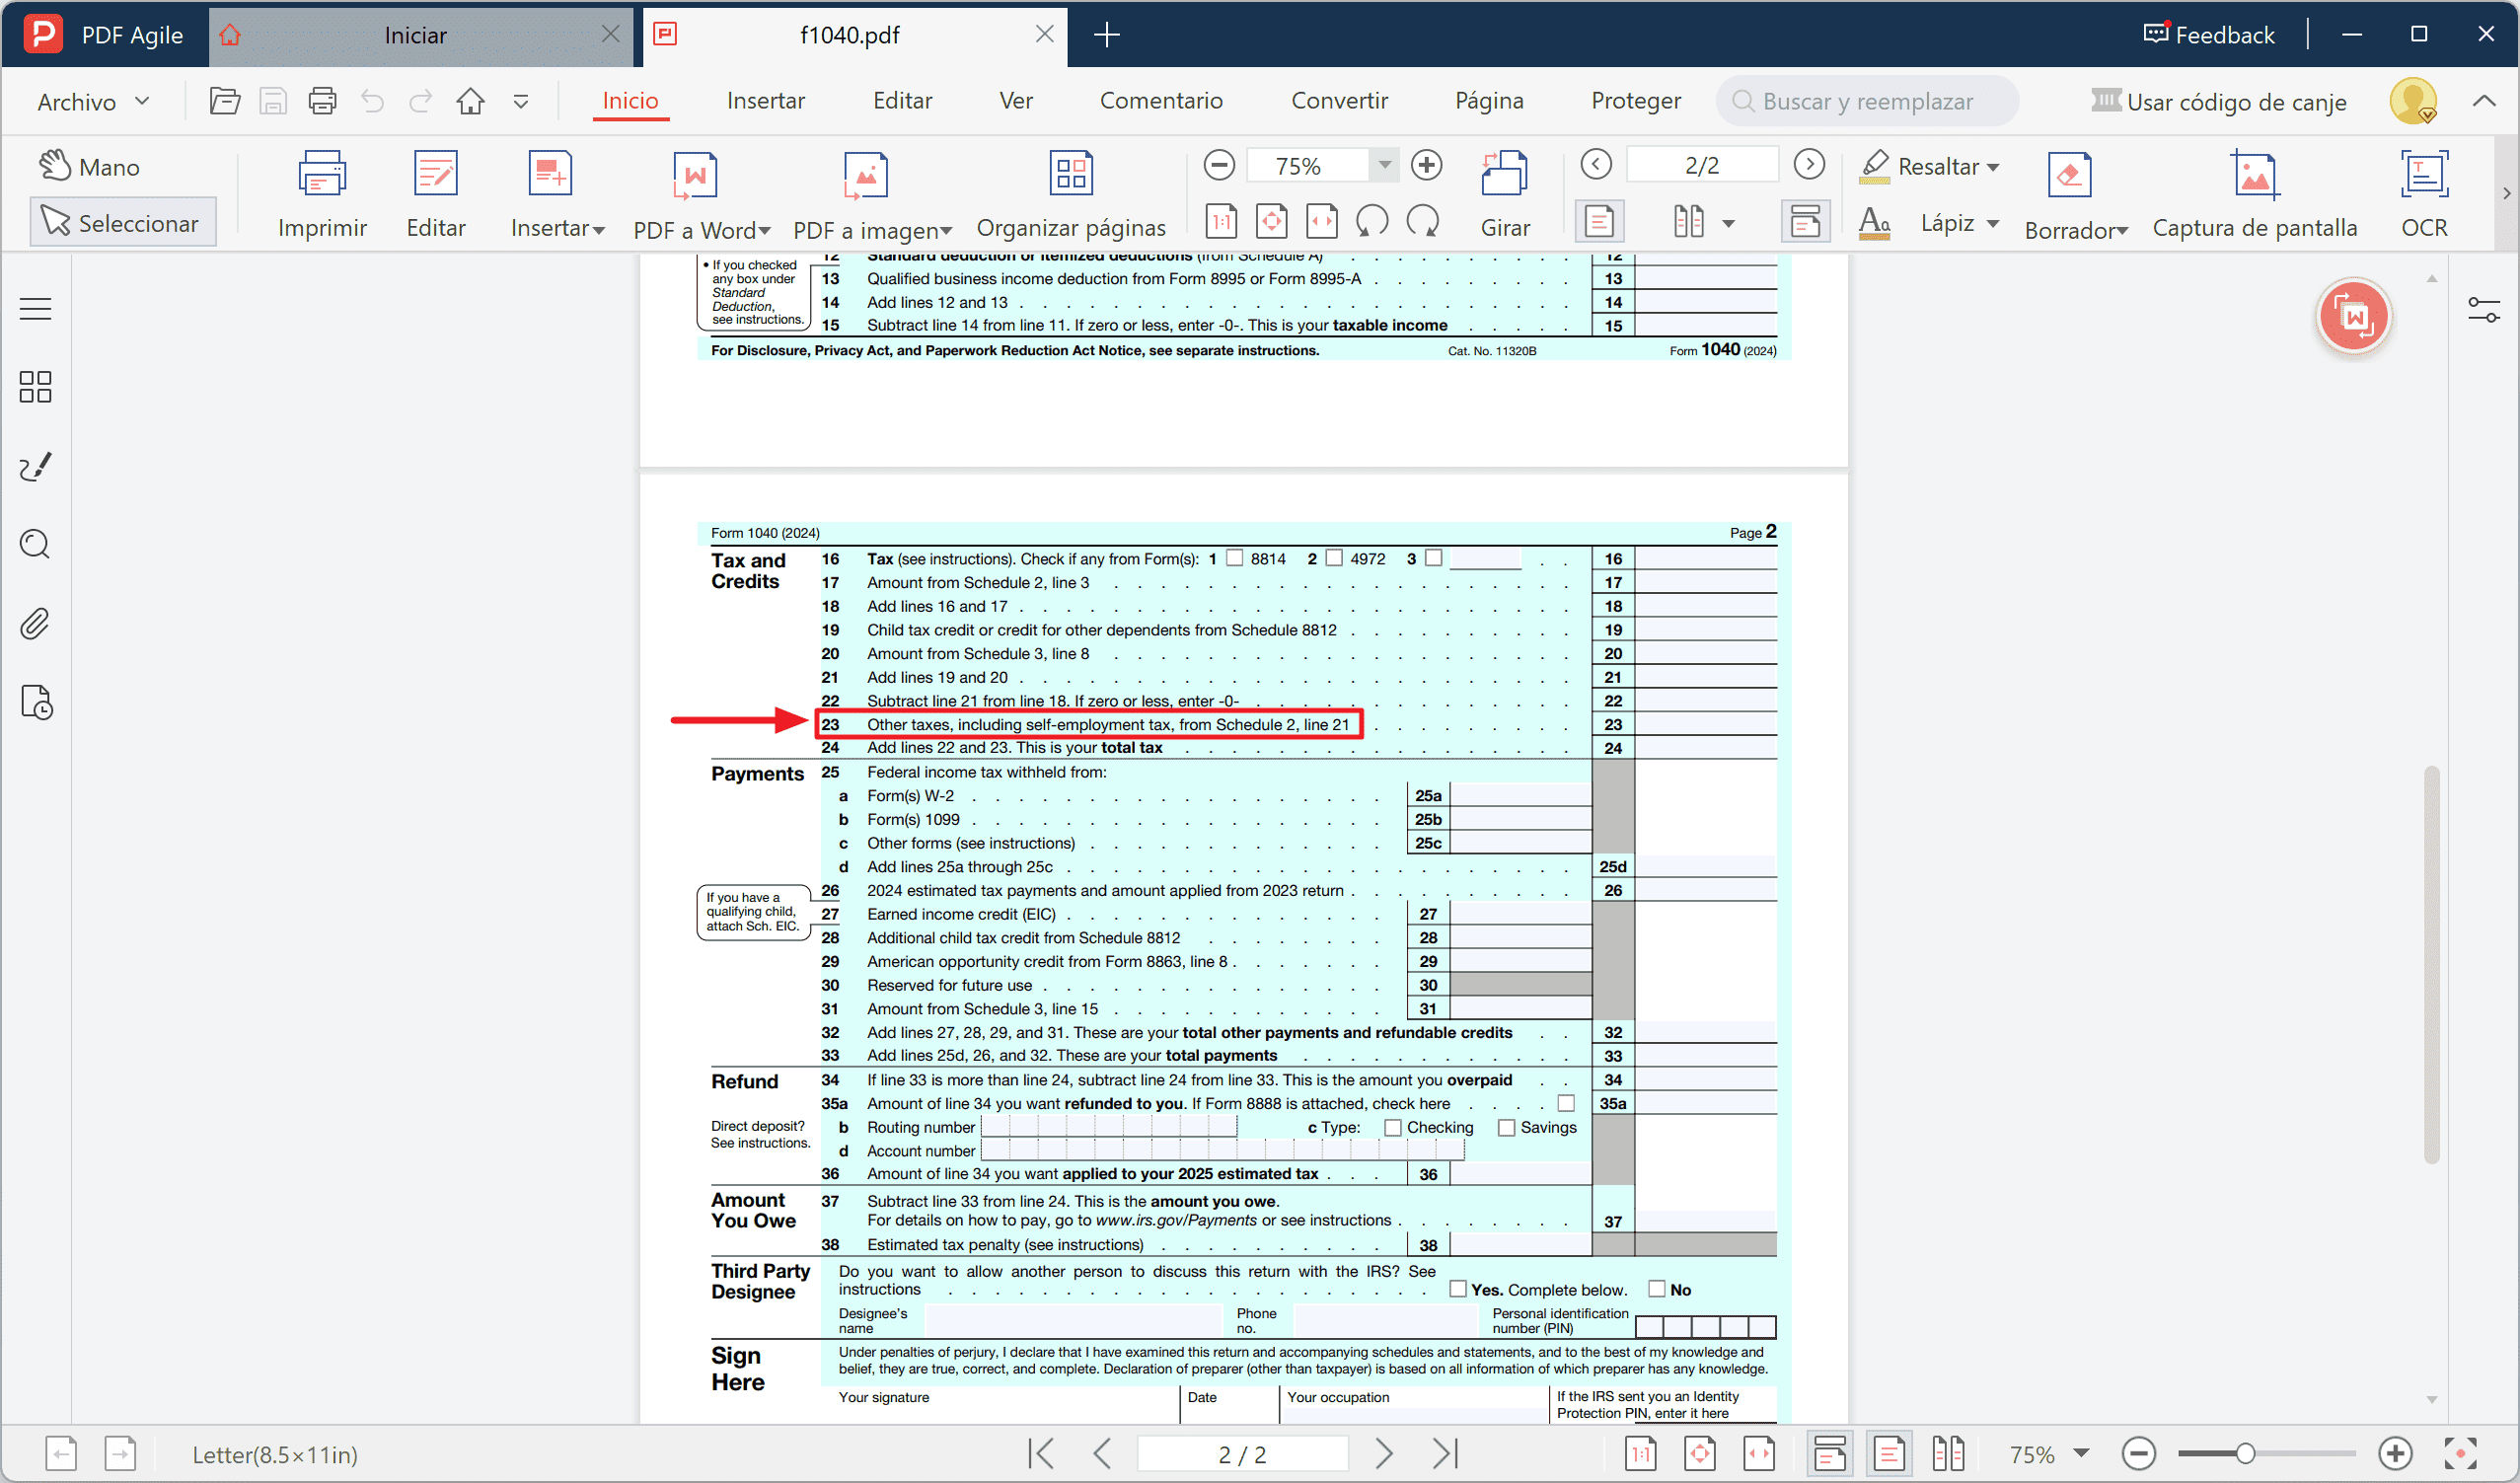This screenshot has height=1483, width=2520.
Task: Expand the Archivo menu
Action: (93, 101)
